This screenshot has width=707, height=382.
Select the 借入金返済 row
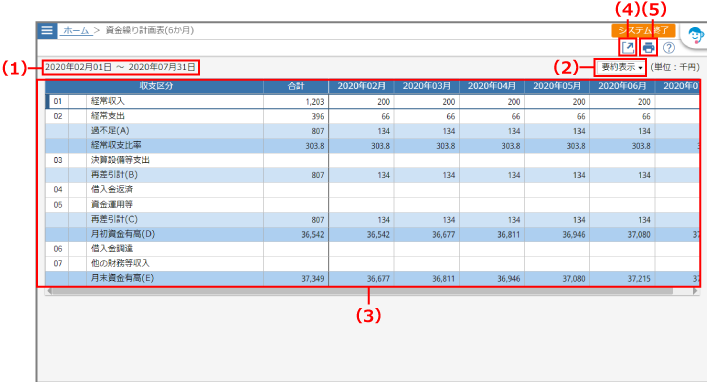tap(372, 190)
